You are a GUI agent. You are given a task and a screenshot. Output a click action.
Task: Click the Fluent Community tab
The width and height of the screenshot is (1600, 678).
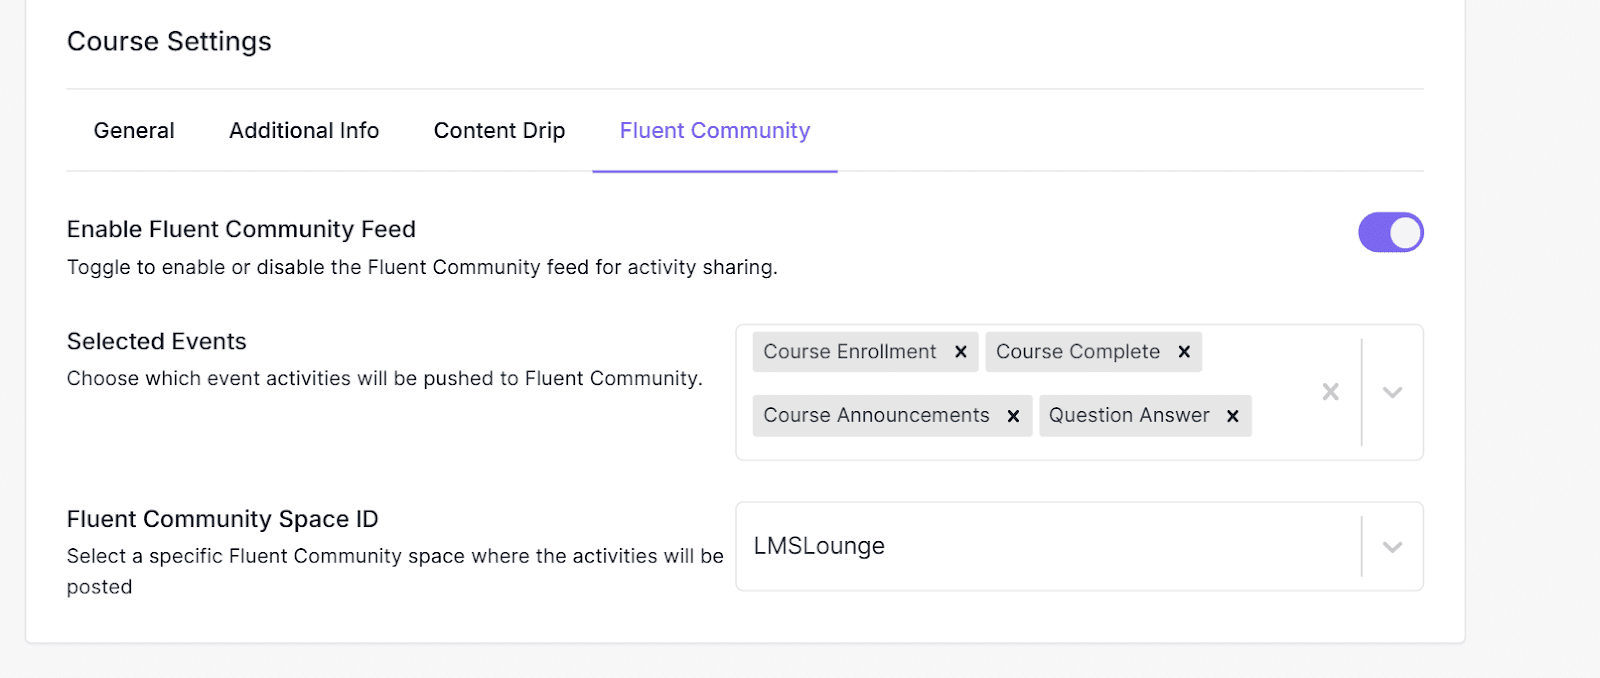pyautogui.click(x=714, y=130)
